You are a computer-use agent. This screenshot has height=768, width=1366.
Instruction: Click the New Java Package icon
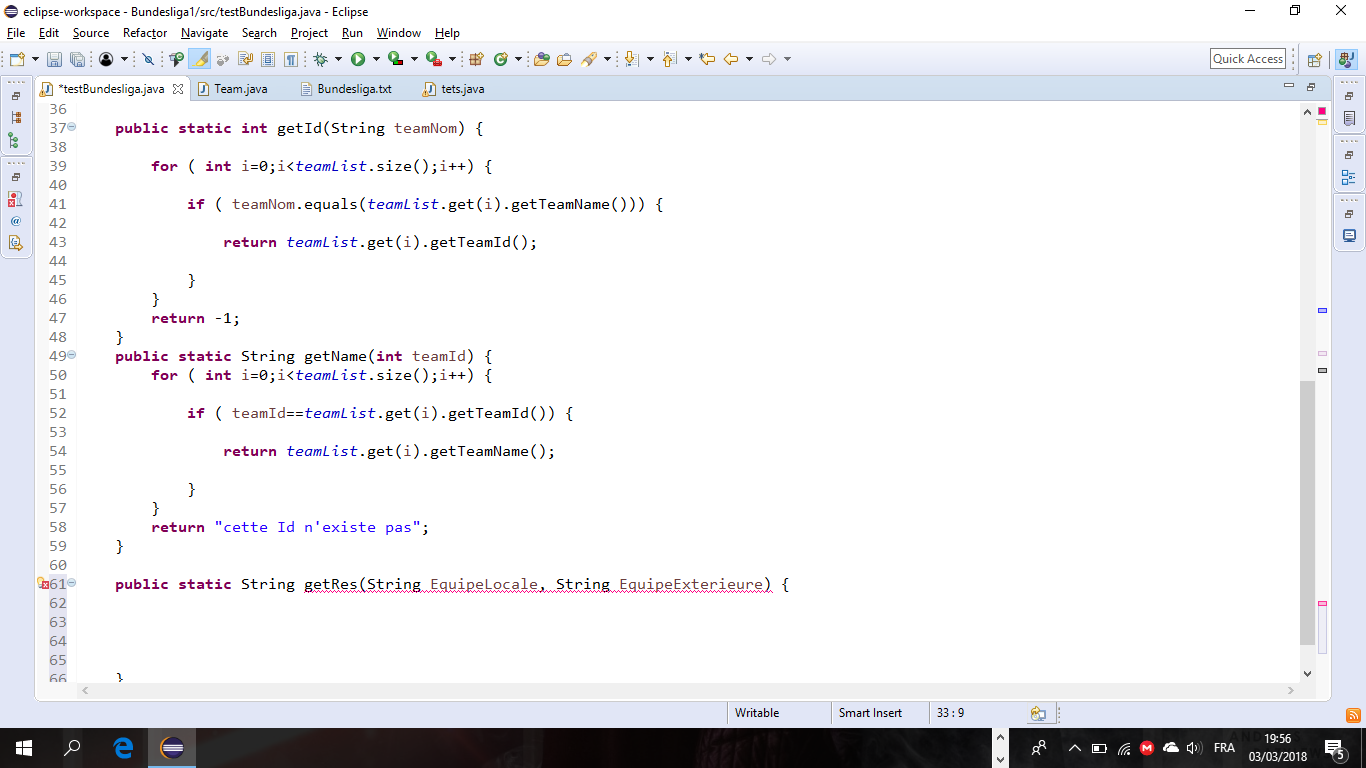click(476, 59)
